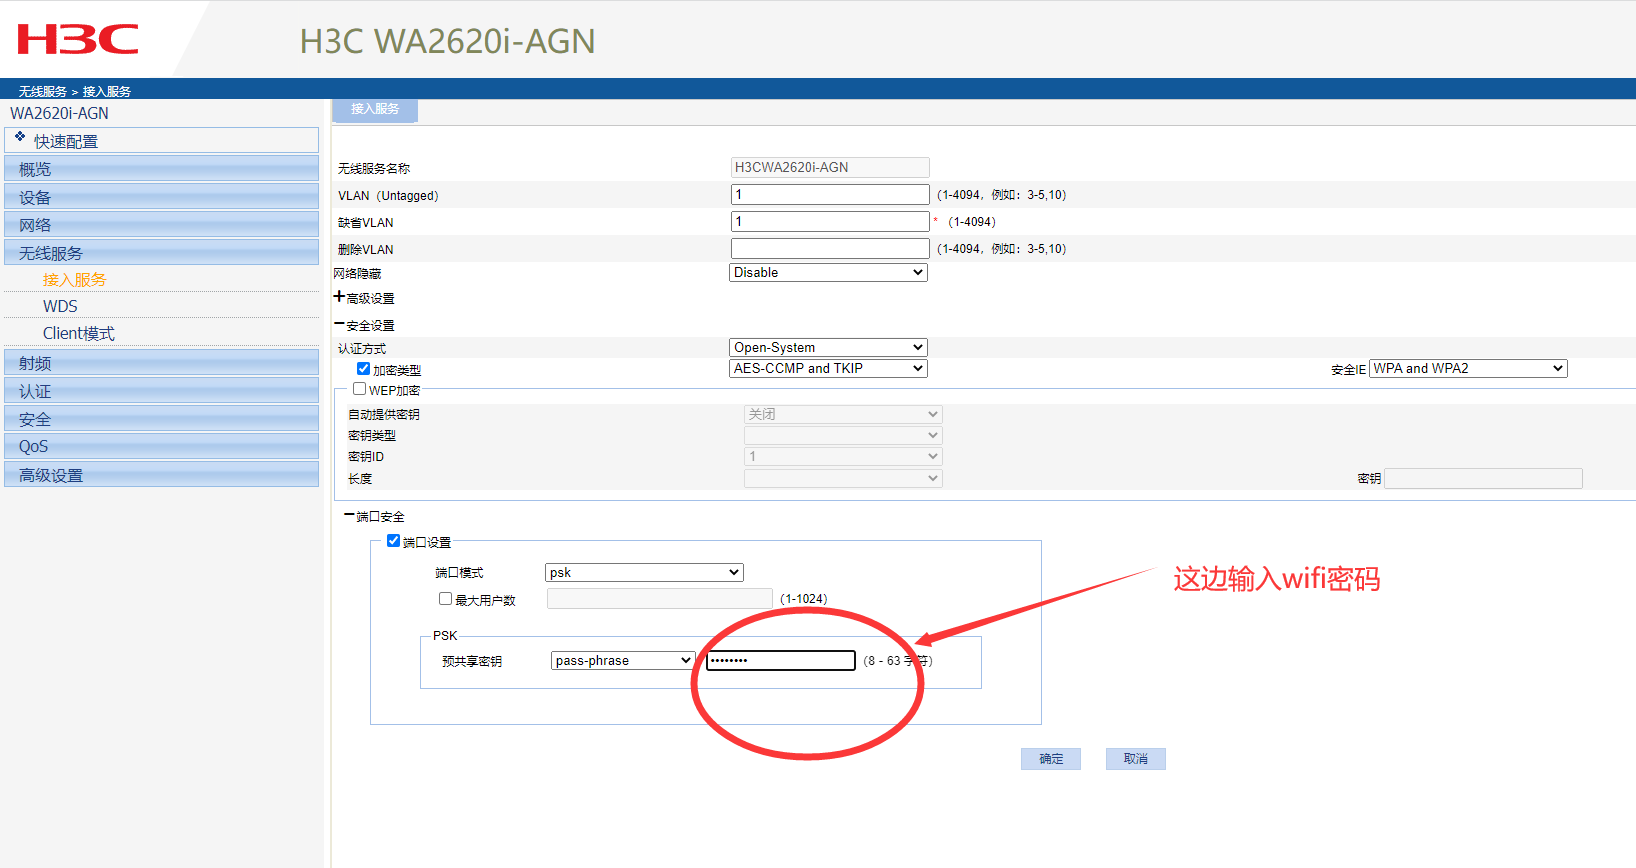Click the WA2620i-AGN sidebar device name
This screenshot has width=1636, height=868.
(59, 113)
